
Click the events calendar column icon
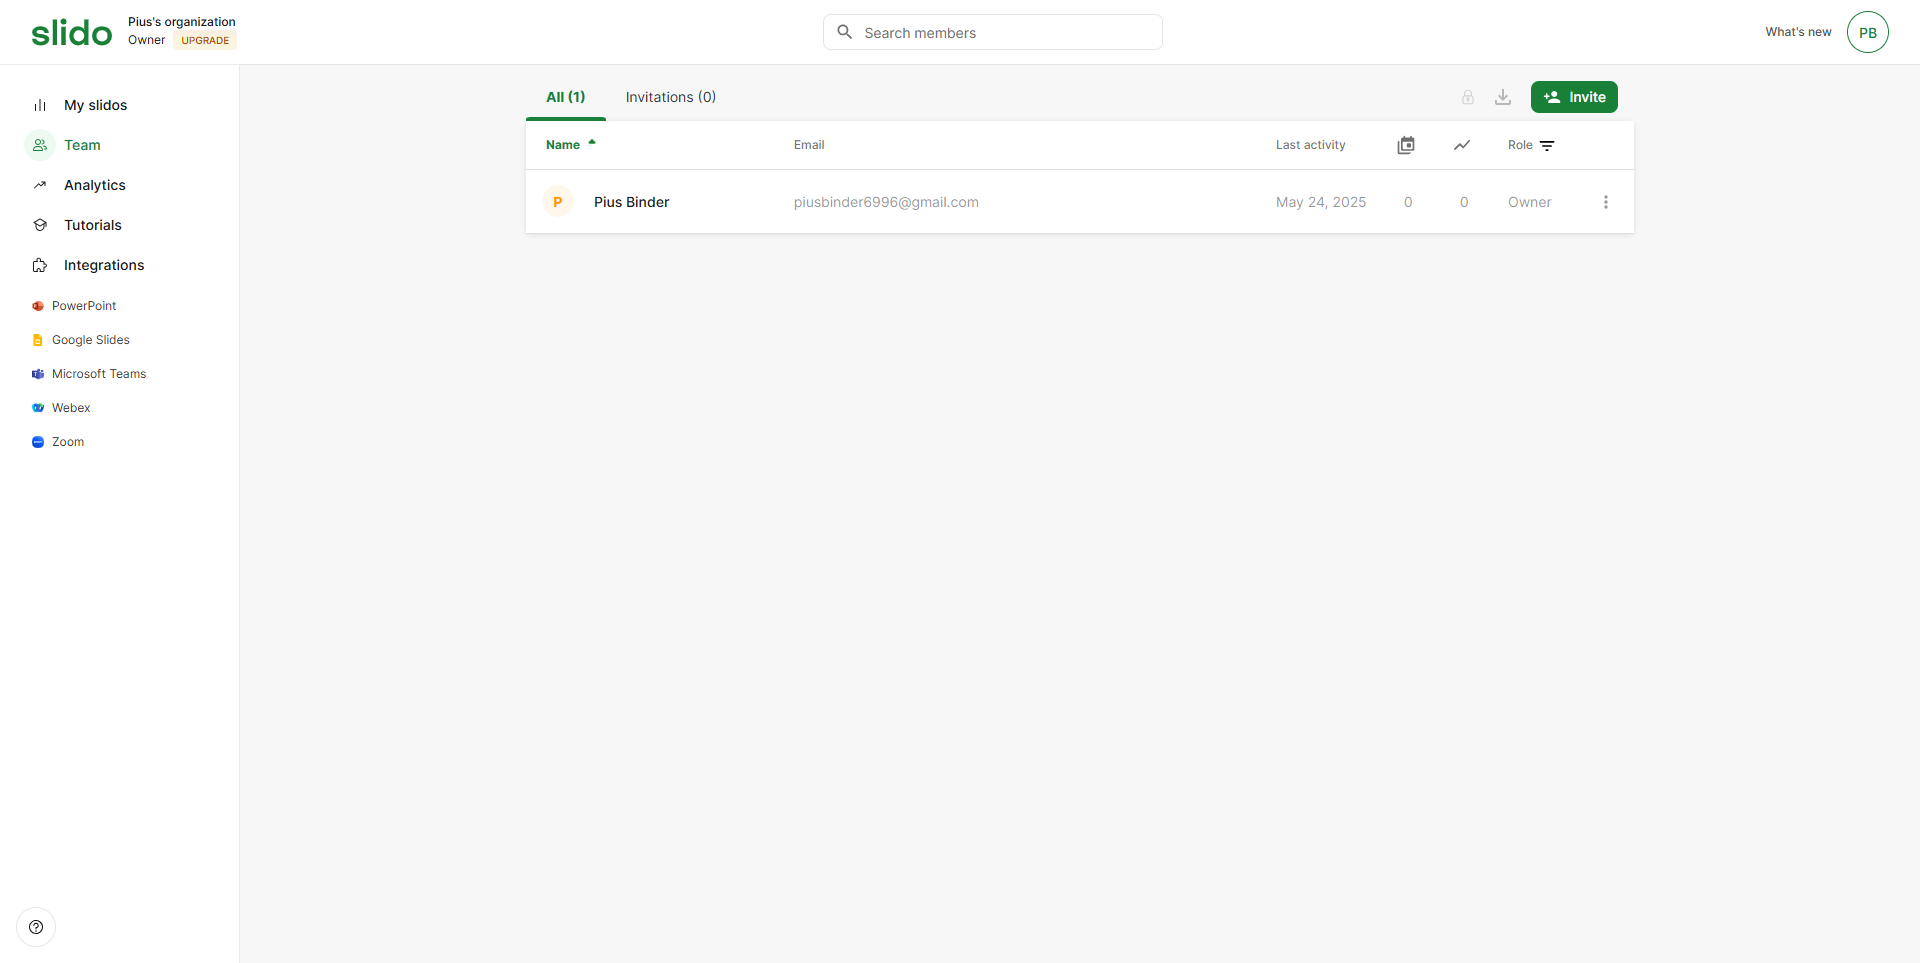coord(1406,145)
